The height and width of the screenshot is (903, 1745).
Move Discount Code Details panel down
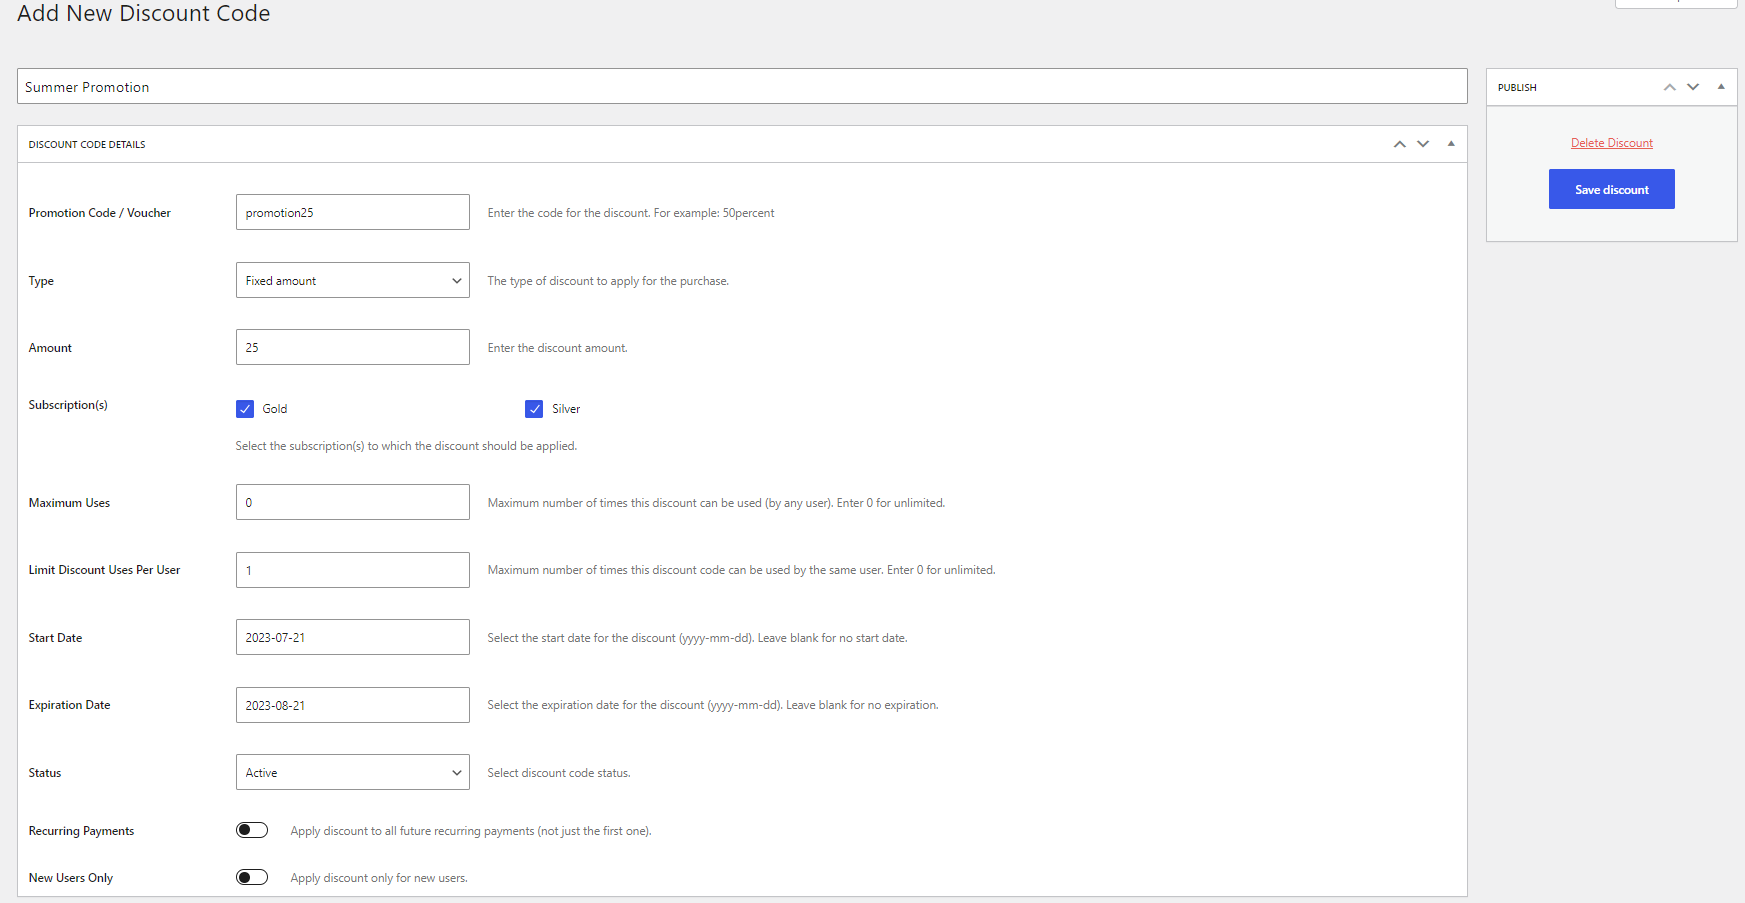(x=1423, y=144)
